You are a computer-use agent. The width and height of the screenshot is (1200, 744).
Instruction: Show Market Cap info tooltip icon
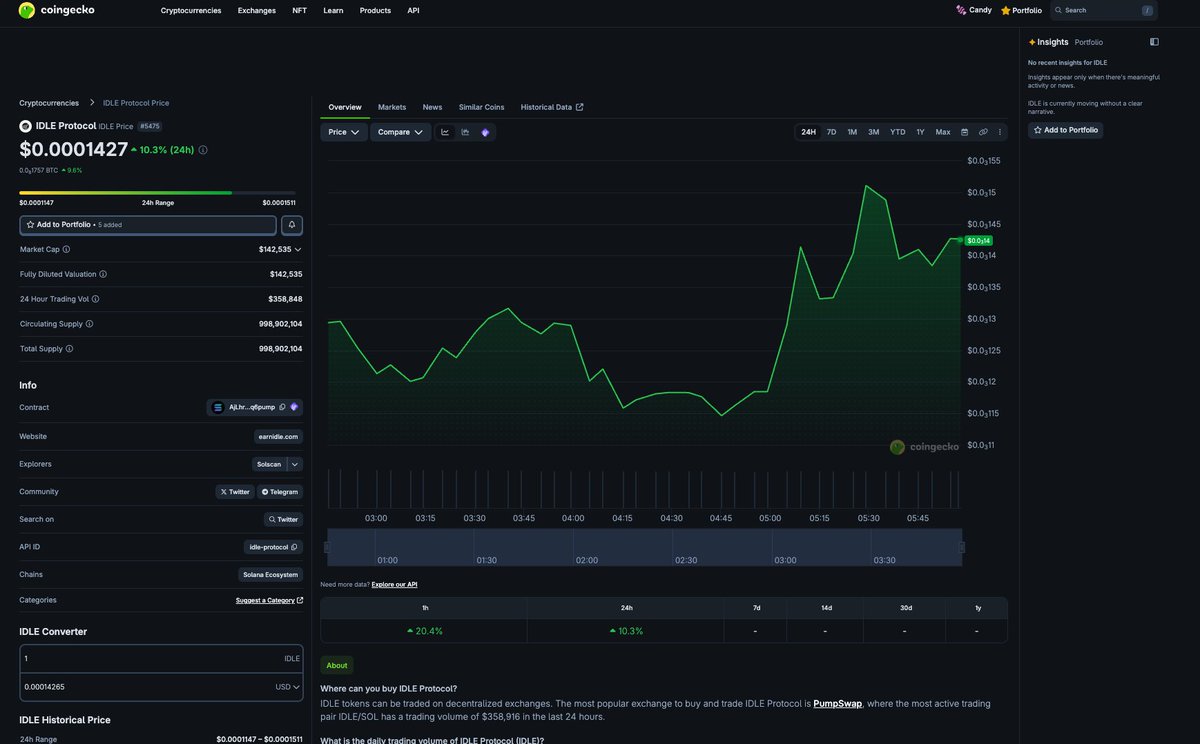pos(67,249)
